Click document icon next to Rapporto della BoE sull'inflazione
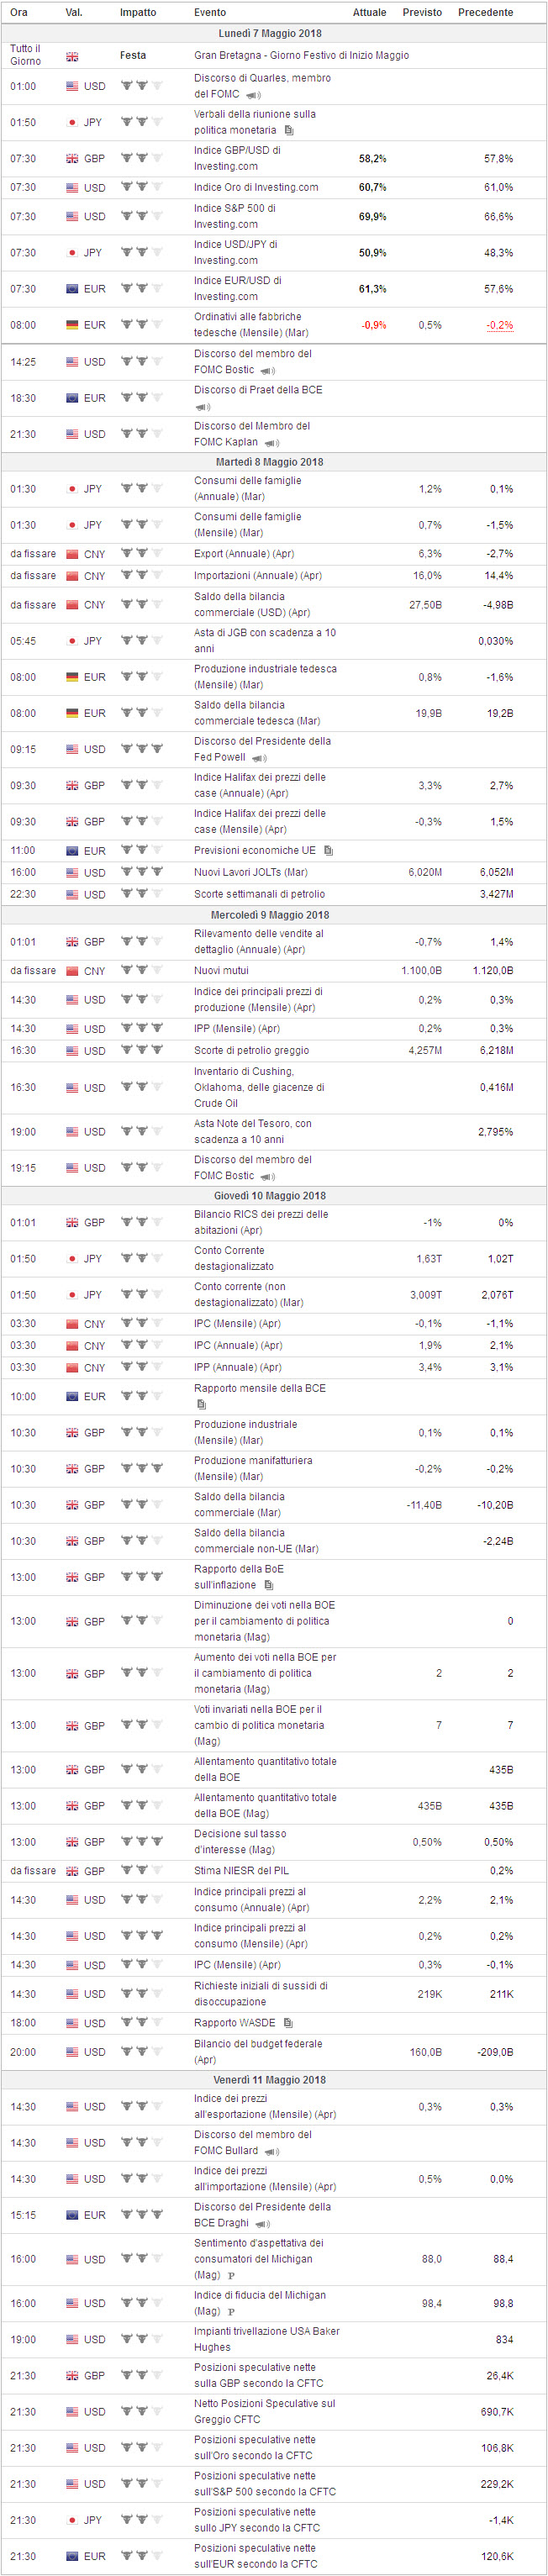548x2576 pixels. click(268, 1585)
